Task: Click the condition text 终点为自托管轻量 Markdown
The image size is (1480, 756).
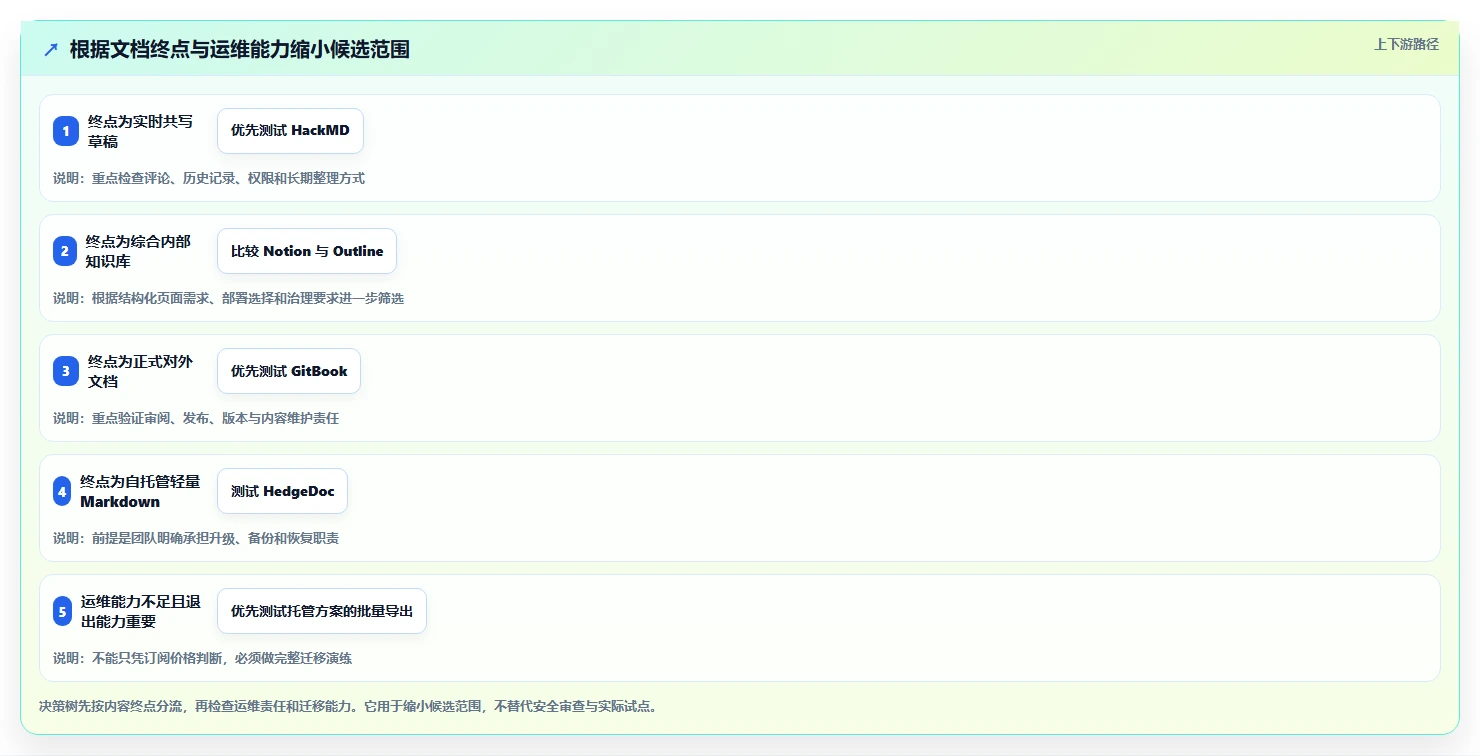Action: point(140,491)
